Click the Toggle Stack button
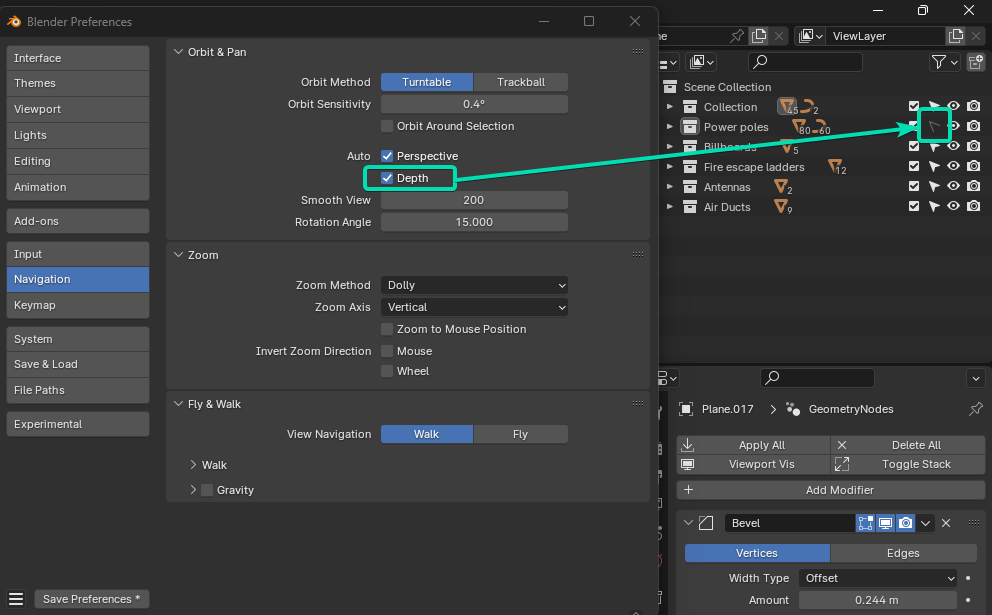This screenshot has width=992, height=615. coord(908,464)
